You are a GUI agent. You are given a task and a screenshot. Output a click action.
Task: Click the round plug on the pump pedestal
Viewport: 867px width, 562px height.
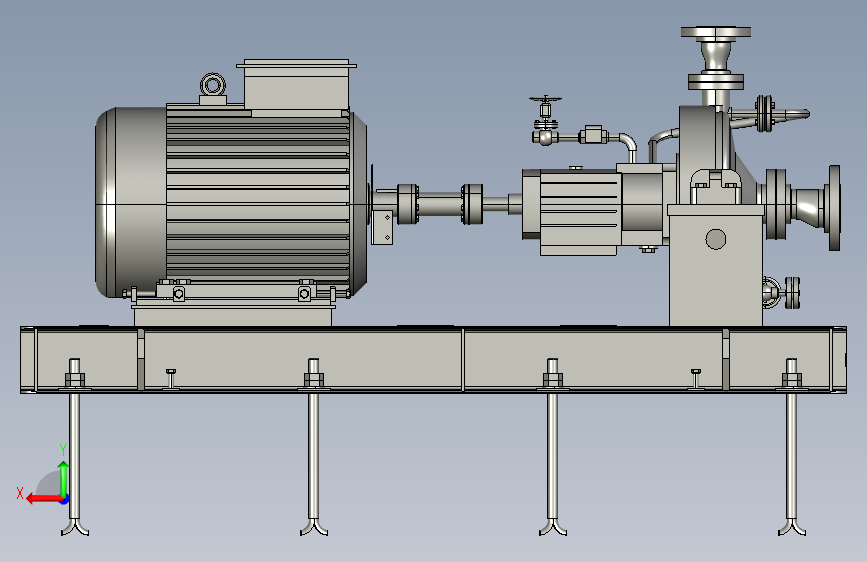[x=715, y=239]
